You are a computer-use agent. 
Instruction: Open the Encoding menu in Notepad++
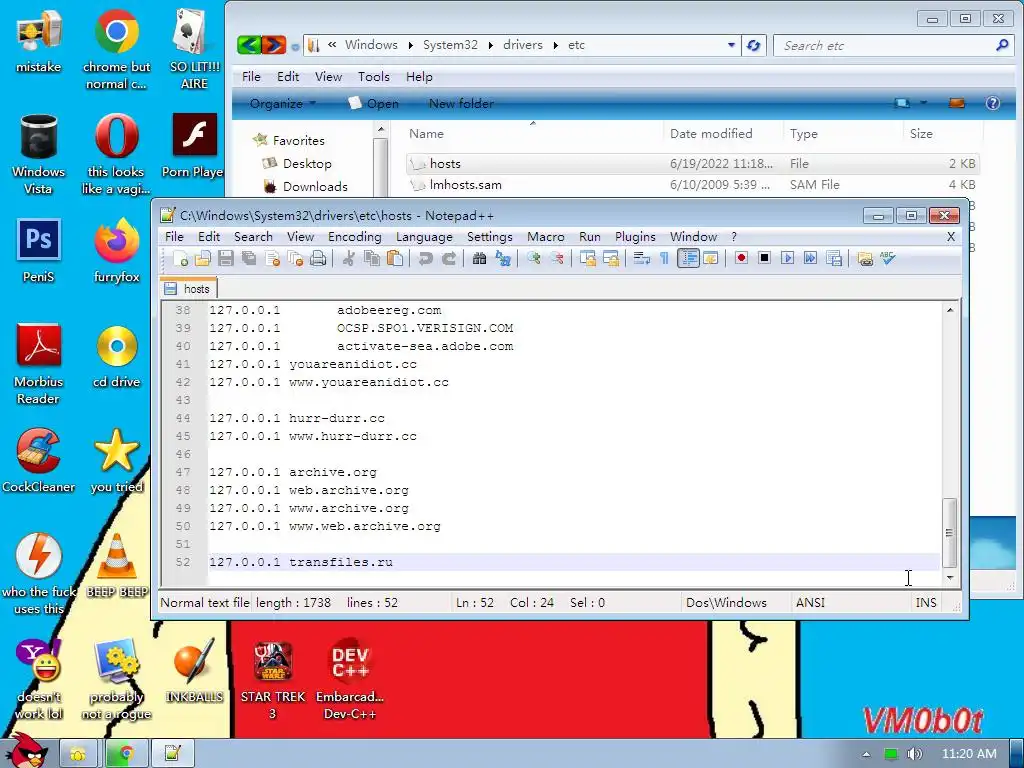click(355, 237)
